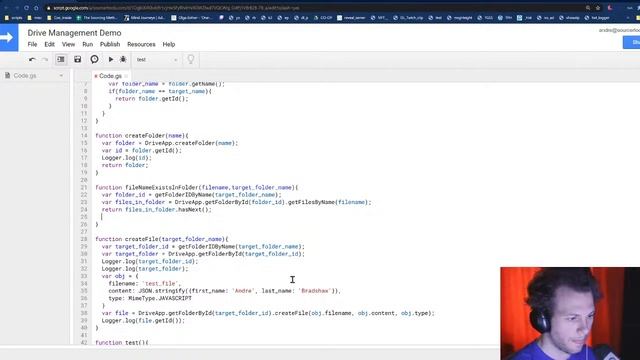Click the zoom magnifier in address bar
Image resolution: width=640 pixels, height=360 pixels.
(x=588, y=8)
